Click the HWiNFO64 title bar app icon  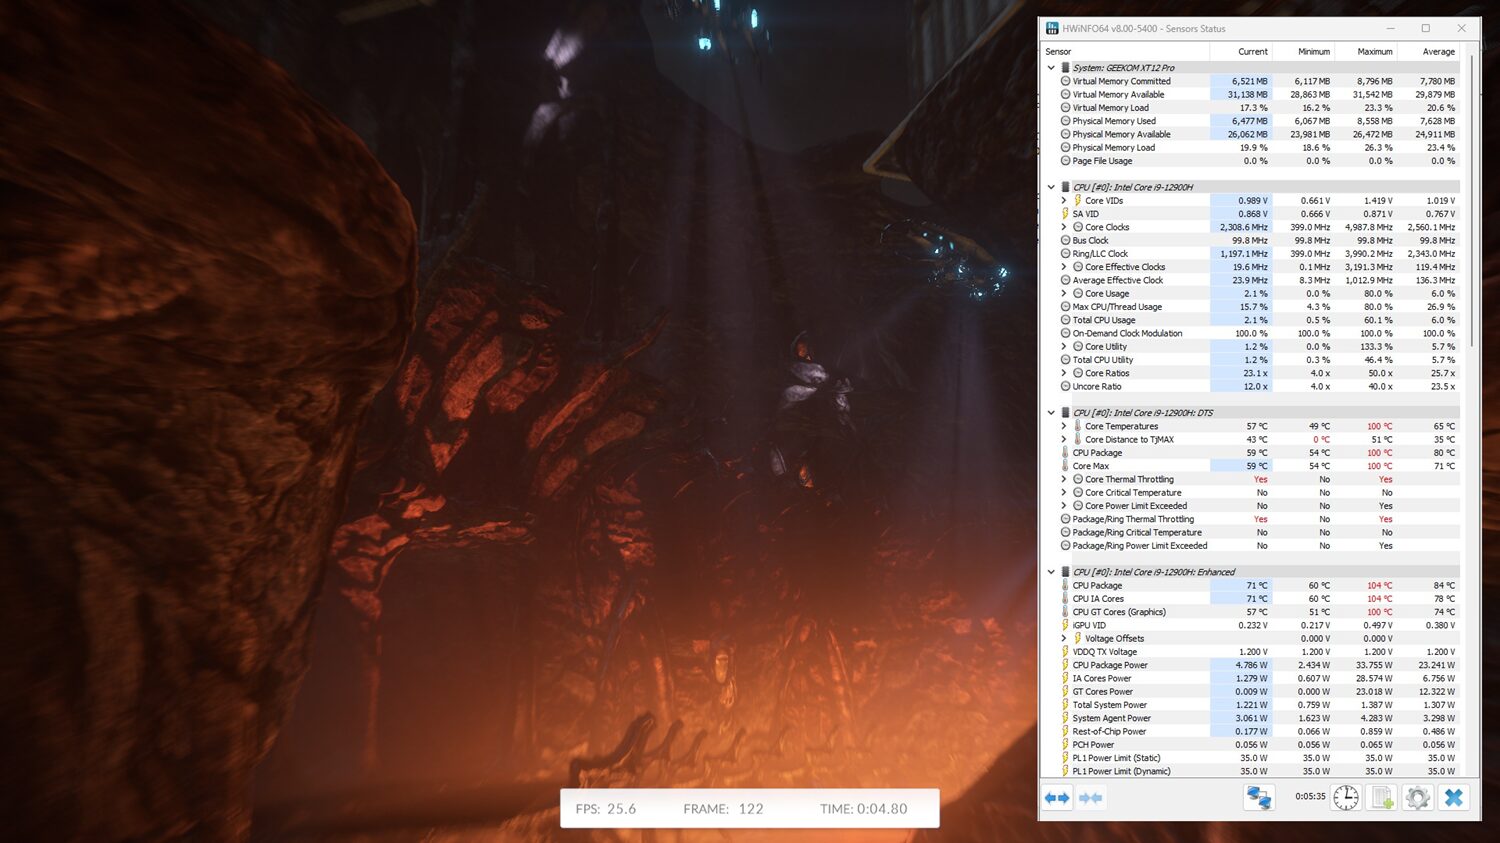click(1052, 28)
